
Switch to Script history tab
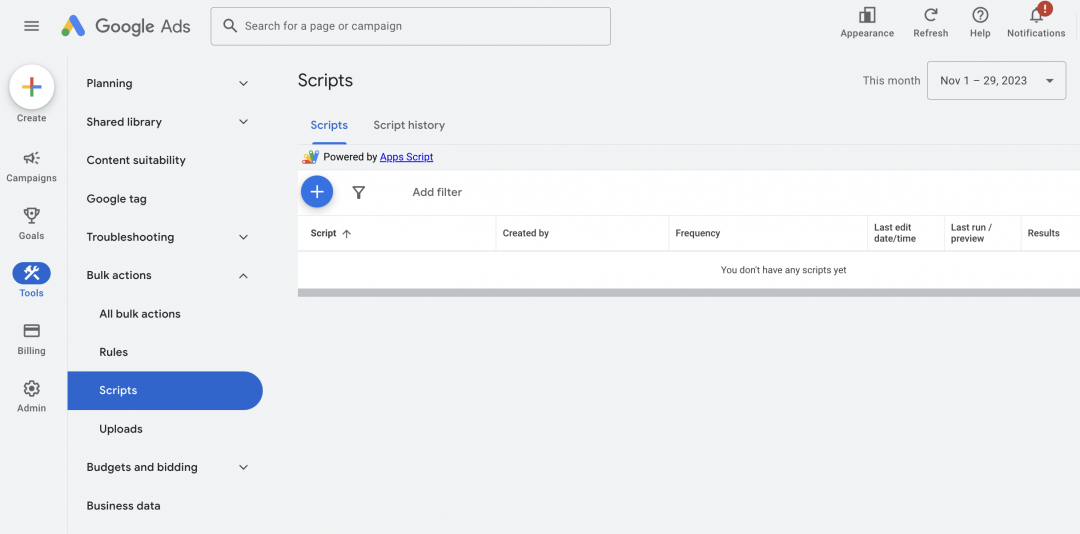pos(409,125)
